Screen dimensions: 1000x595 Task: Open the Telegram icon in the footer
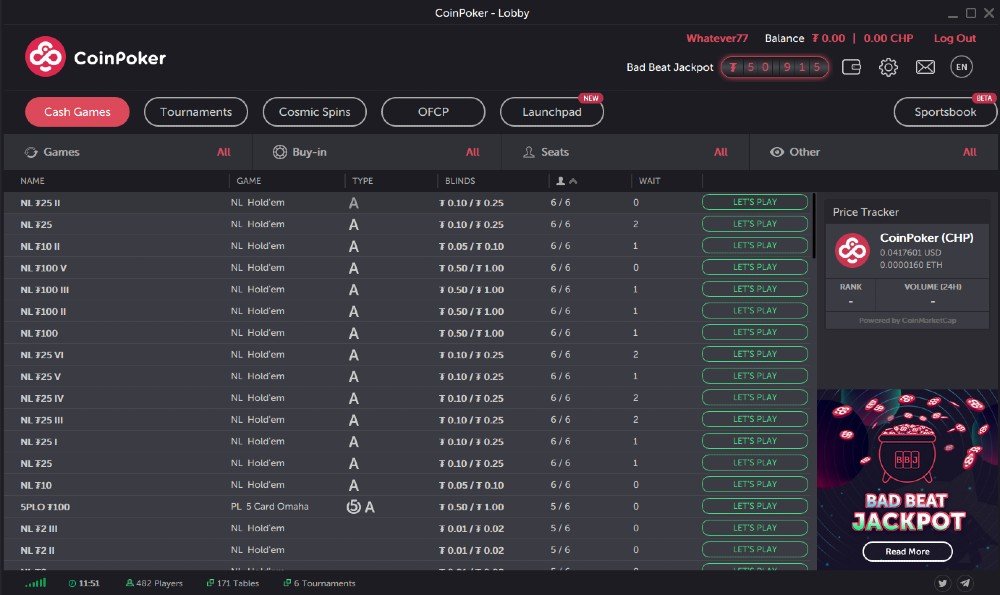click(966, 583)
